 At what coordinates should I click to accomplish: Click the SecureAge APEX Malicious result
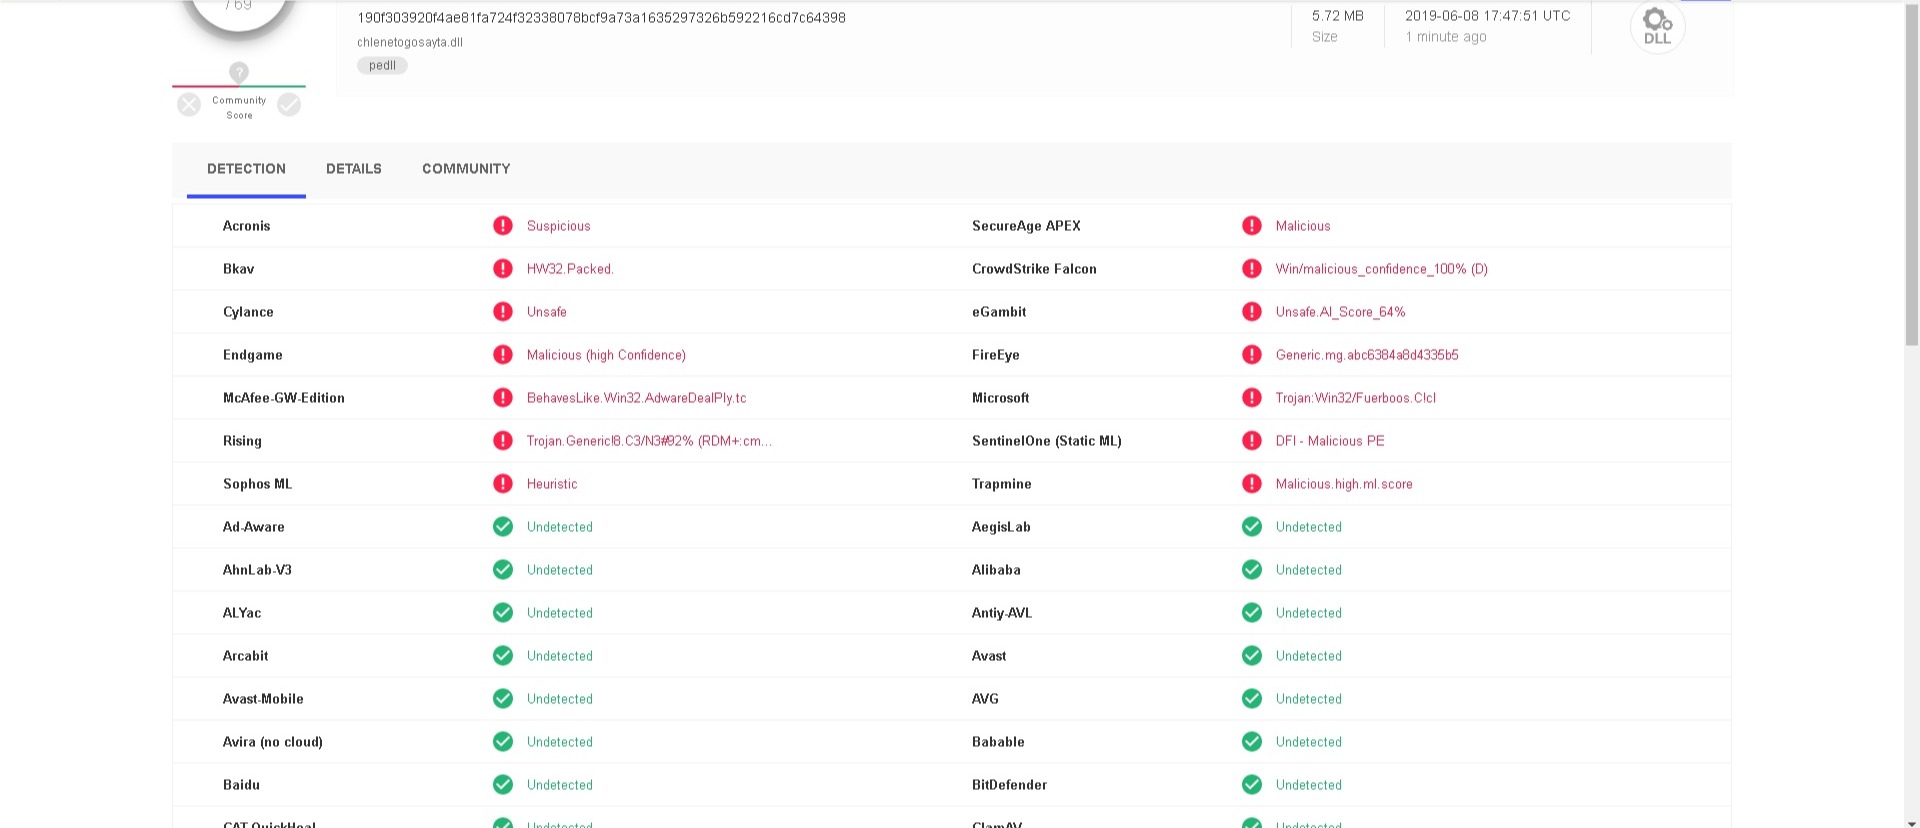[1303, 226]
